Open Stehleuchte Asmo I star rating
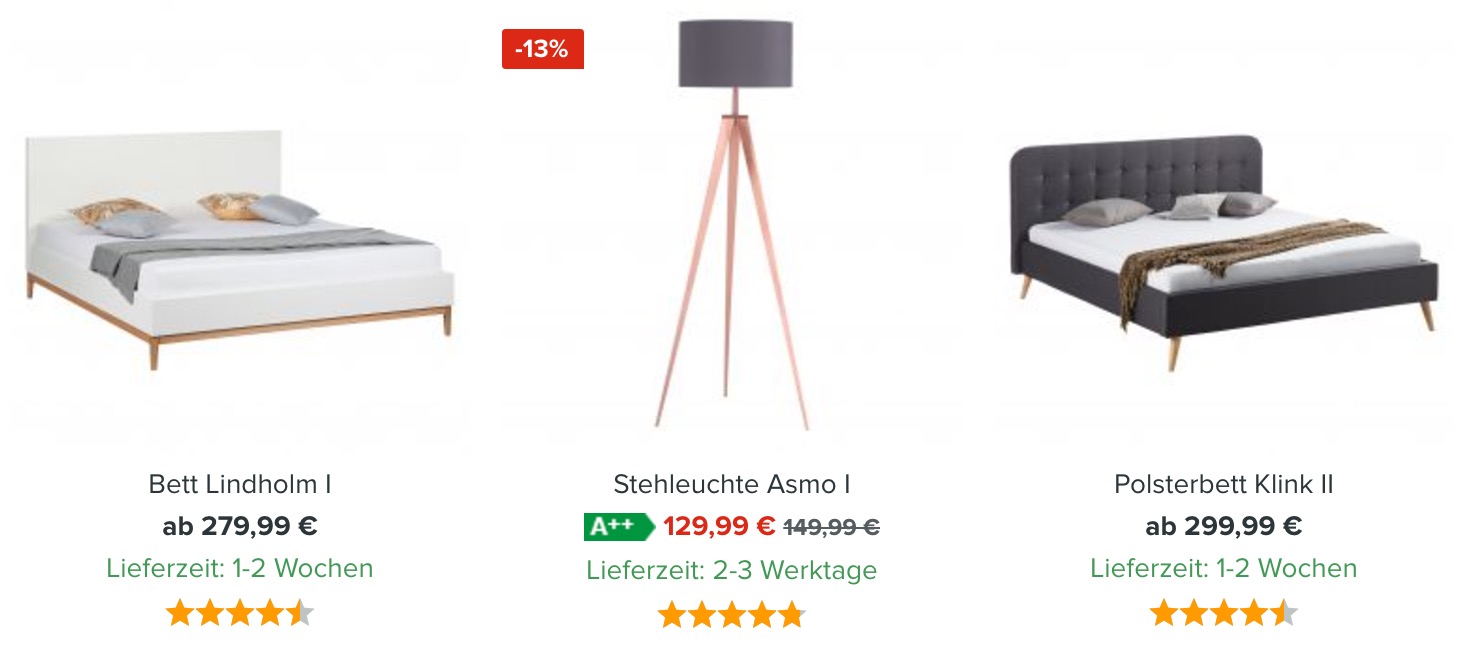1468x650 pixels. (x=732, y=615)
